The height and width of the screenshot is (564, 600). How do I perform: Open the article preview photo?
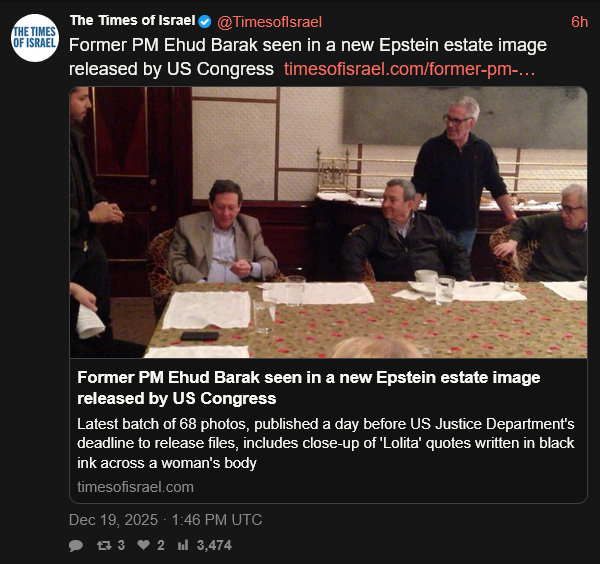point(328,222)
